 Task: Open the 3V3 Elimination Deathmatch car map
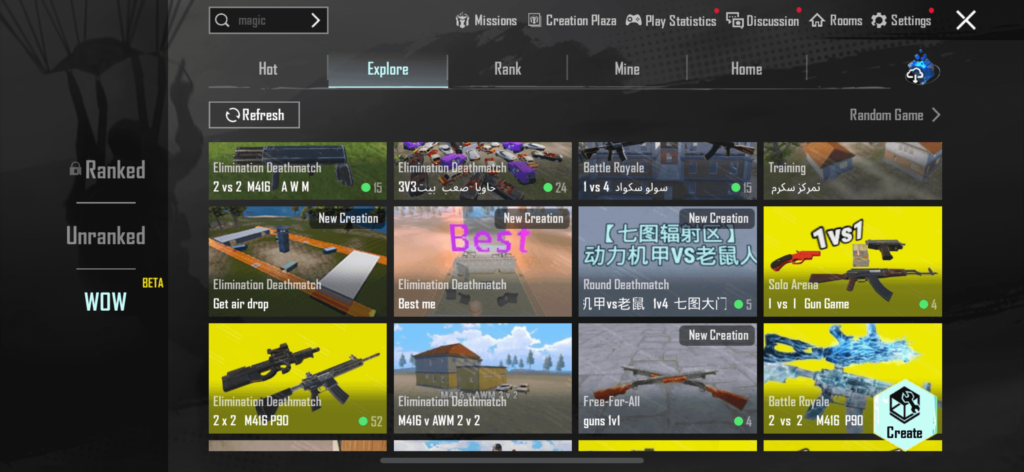[x=483, y=171]
